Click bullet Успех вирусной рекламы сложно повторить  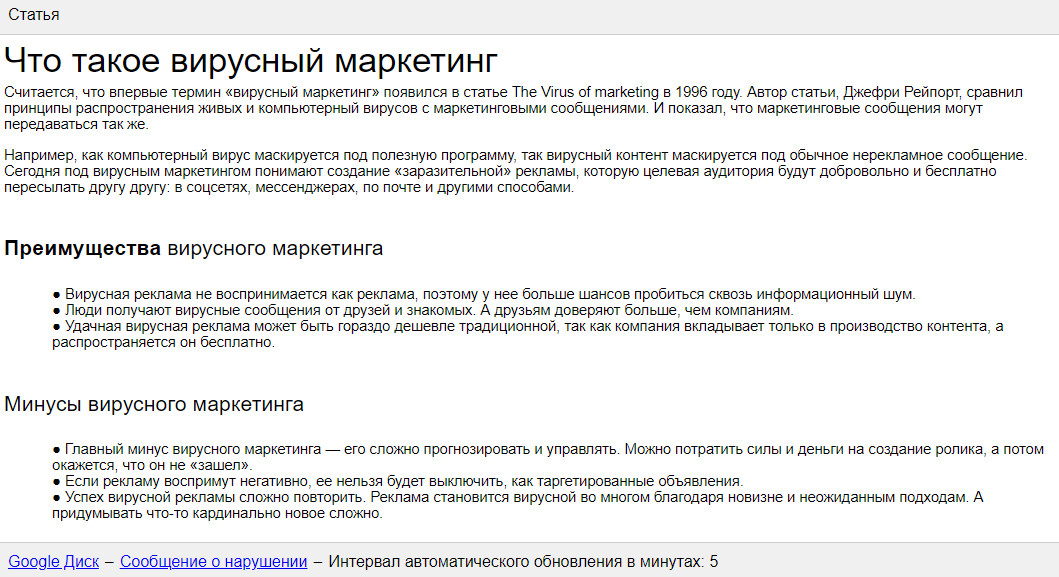click(x=517, y=505)
